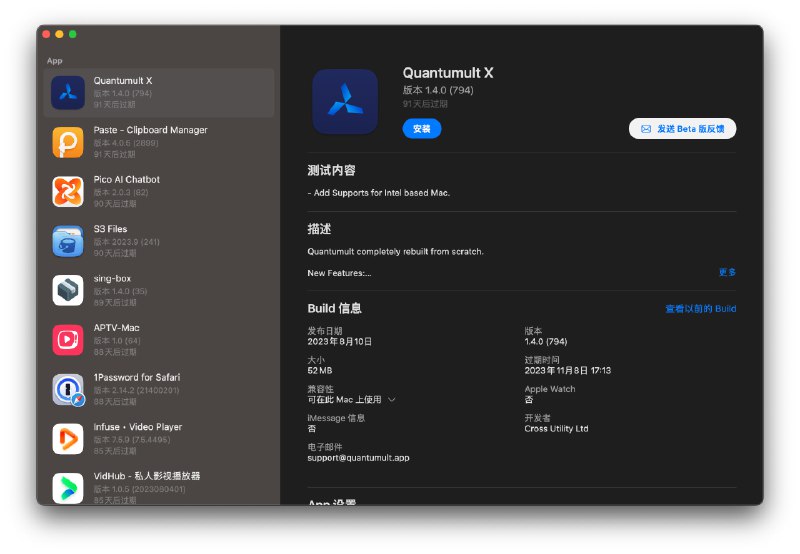Click developer name Cross Utility Ltd
Image resolution: width=800 pixels, height=554 pixels.
(556, 429)
